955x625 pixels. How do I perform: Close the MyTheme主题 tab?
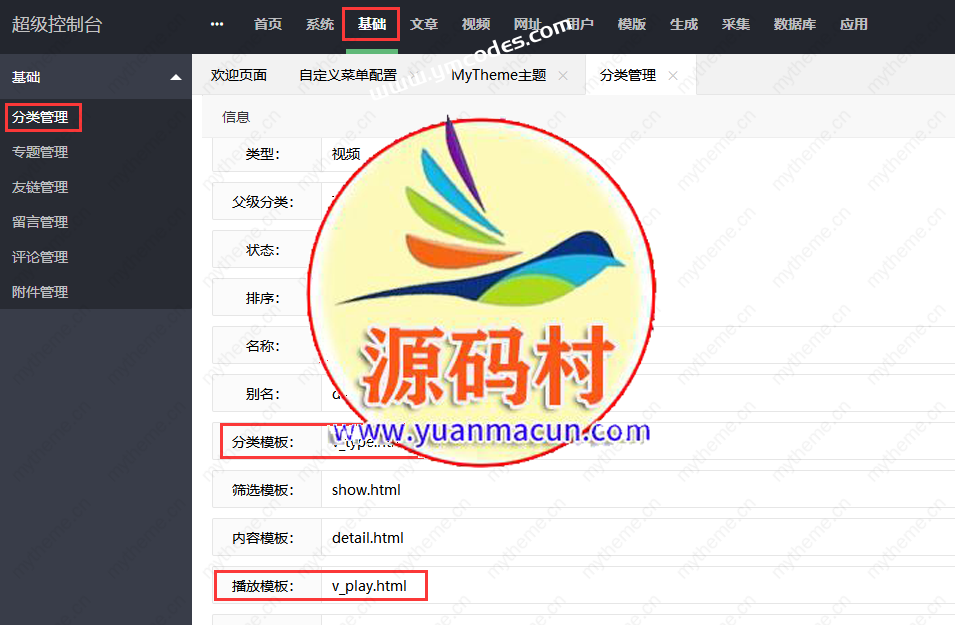tap(563, 76)
